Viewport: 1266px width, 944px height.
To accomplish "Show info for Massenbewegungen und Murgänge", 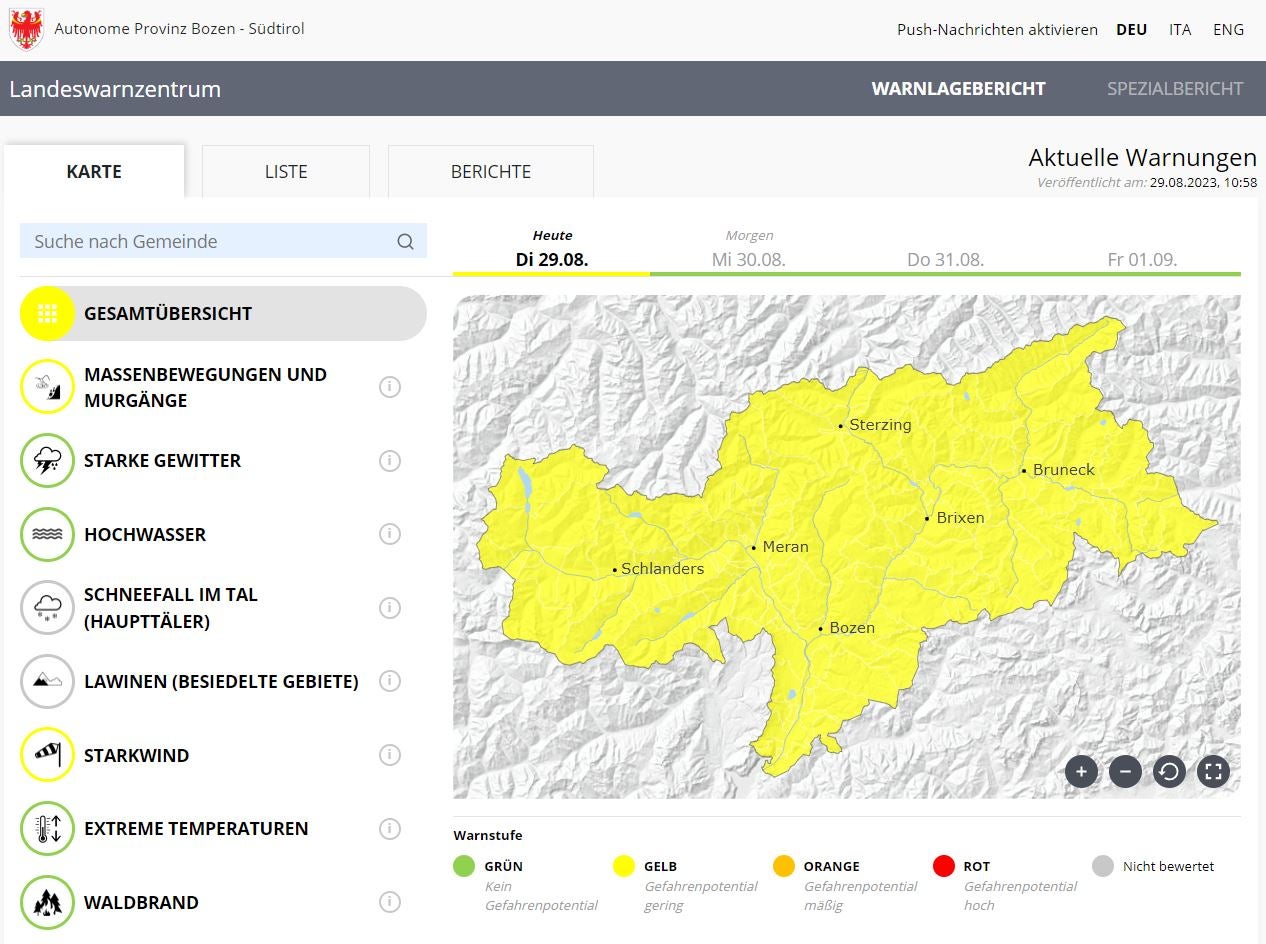I will pyautogui.click(x=390, y=387).
